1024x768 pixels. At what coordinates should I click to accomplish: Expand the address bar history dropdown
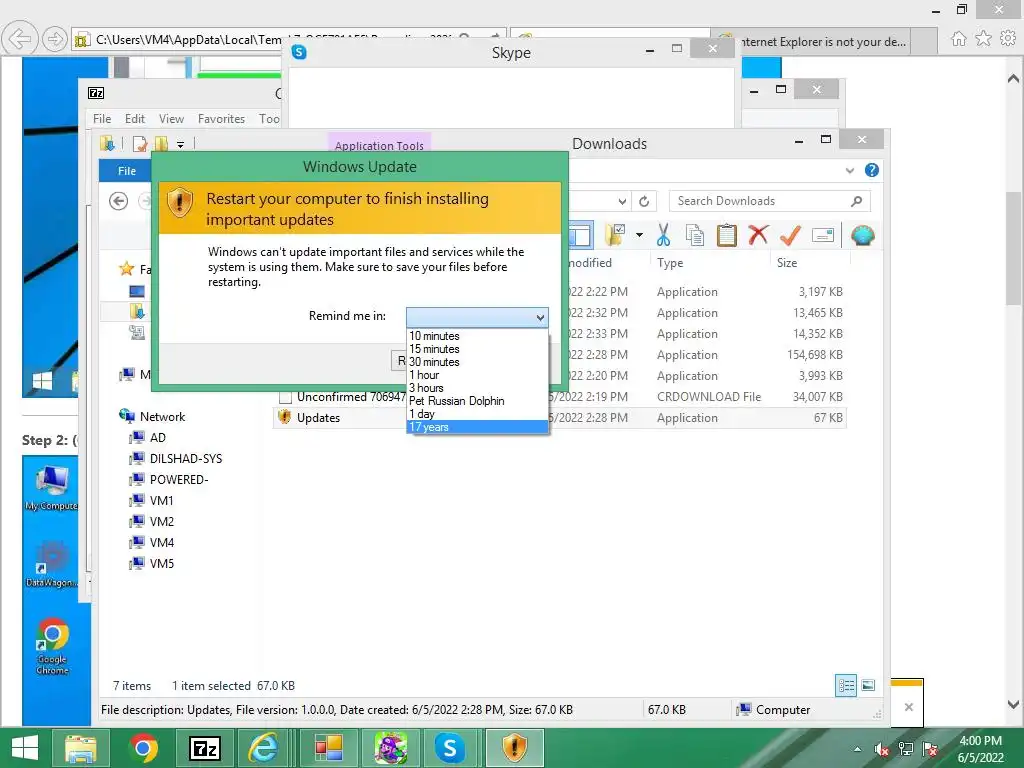pos(622,201)
